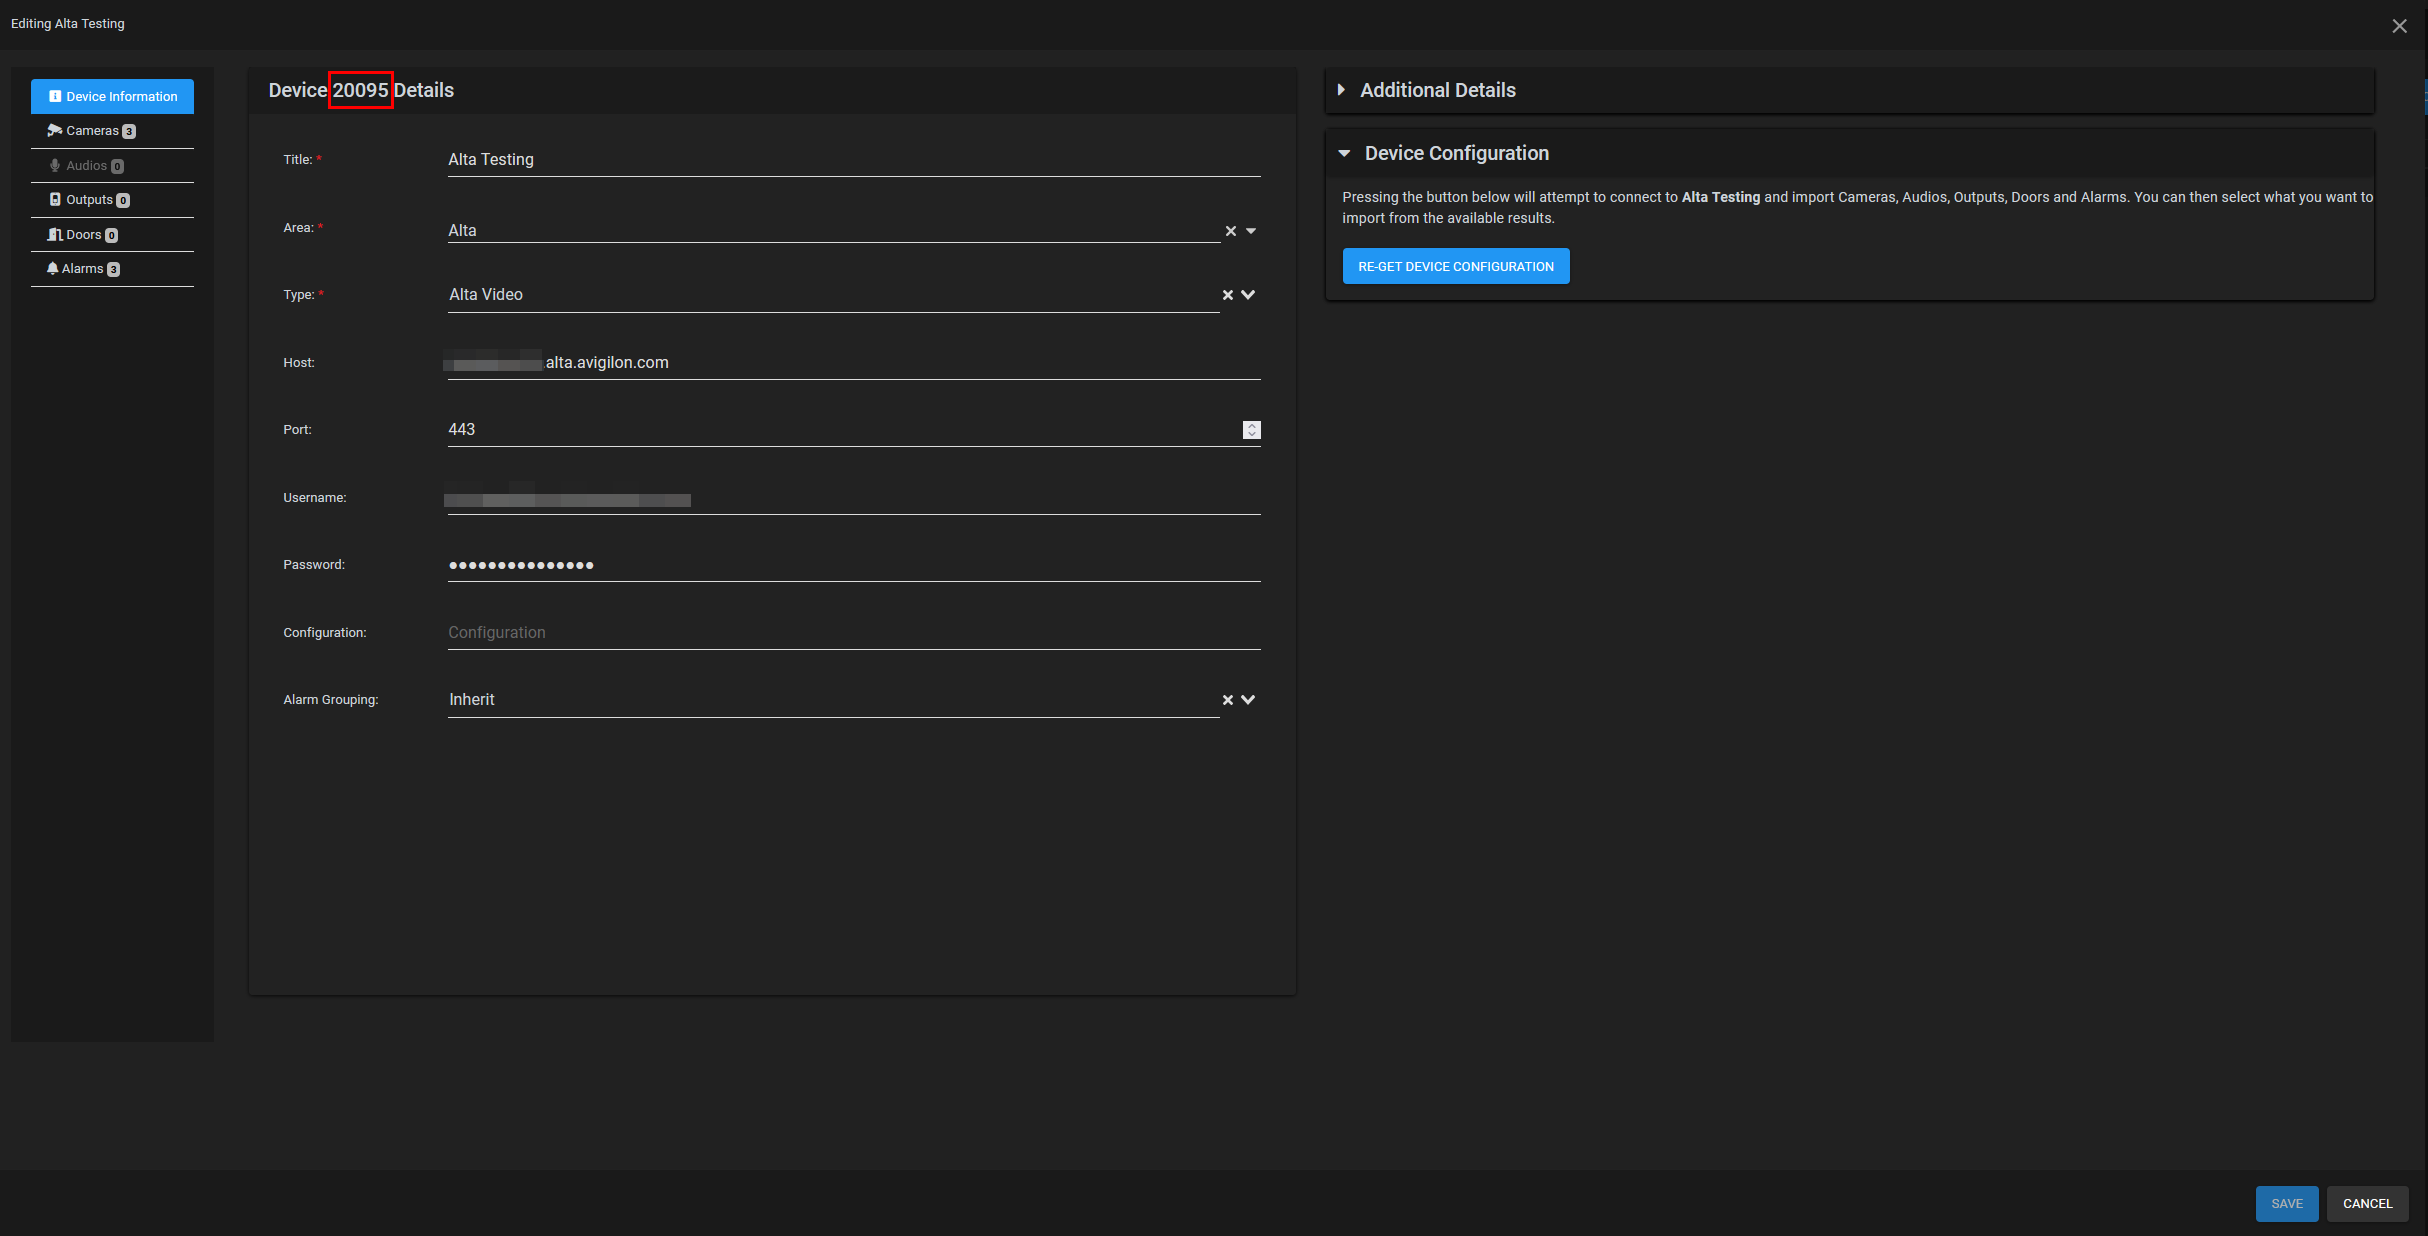The width and height of the screenshot is (2428, 1236).
Task: Click the Area combo box showing Alta
Action: coord(833,231)
